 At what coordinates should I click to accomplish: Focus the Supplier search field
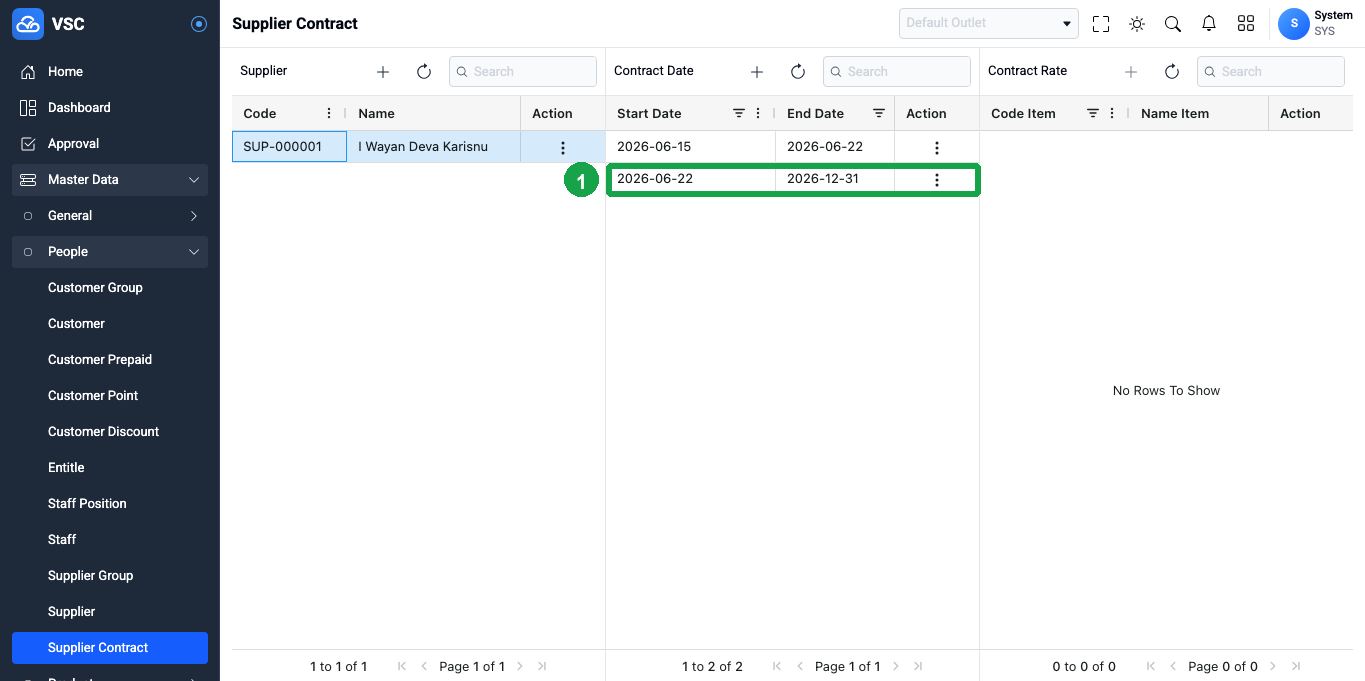tap(523, 71)
